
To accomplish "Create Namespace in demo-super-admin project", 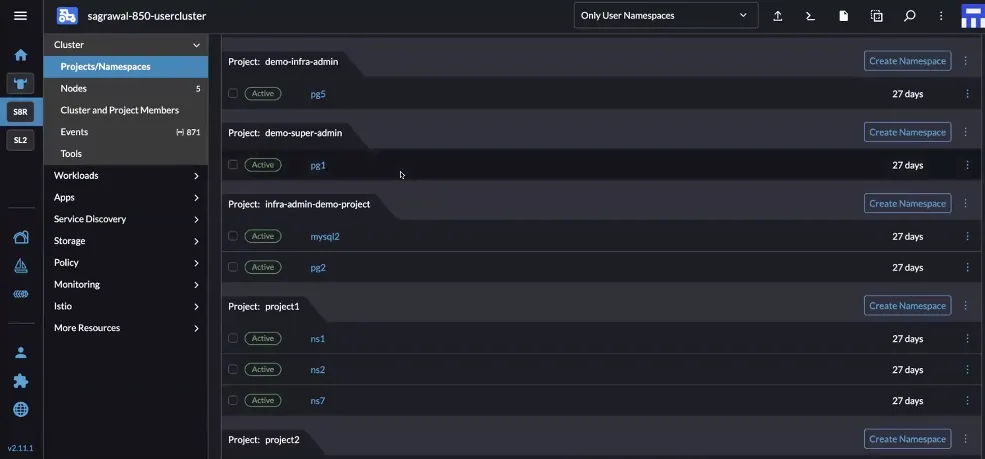I will click(907, 132).
